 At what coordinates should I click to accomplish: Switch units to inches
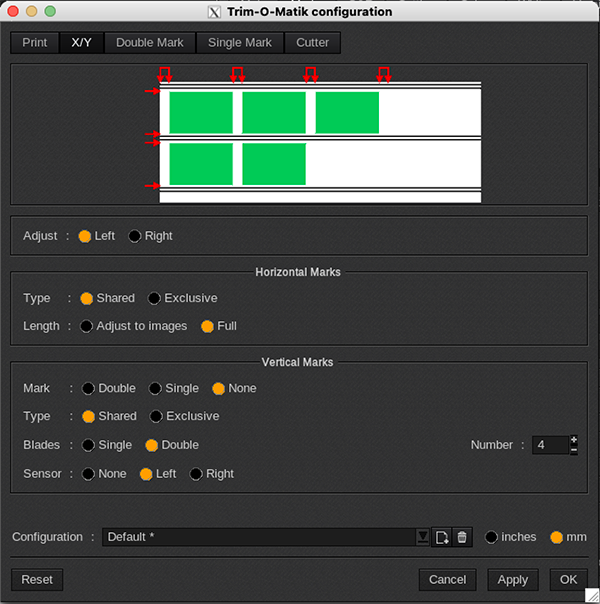(x=492, y=537)
